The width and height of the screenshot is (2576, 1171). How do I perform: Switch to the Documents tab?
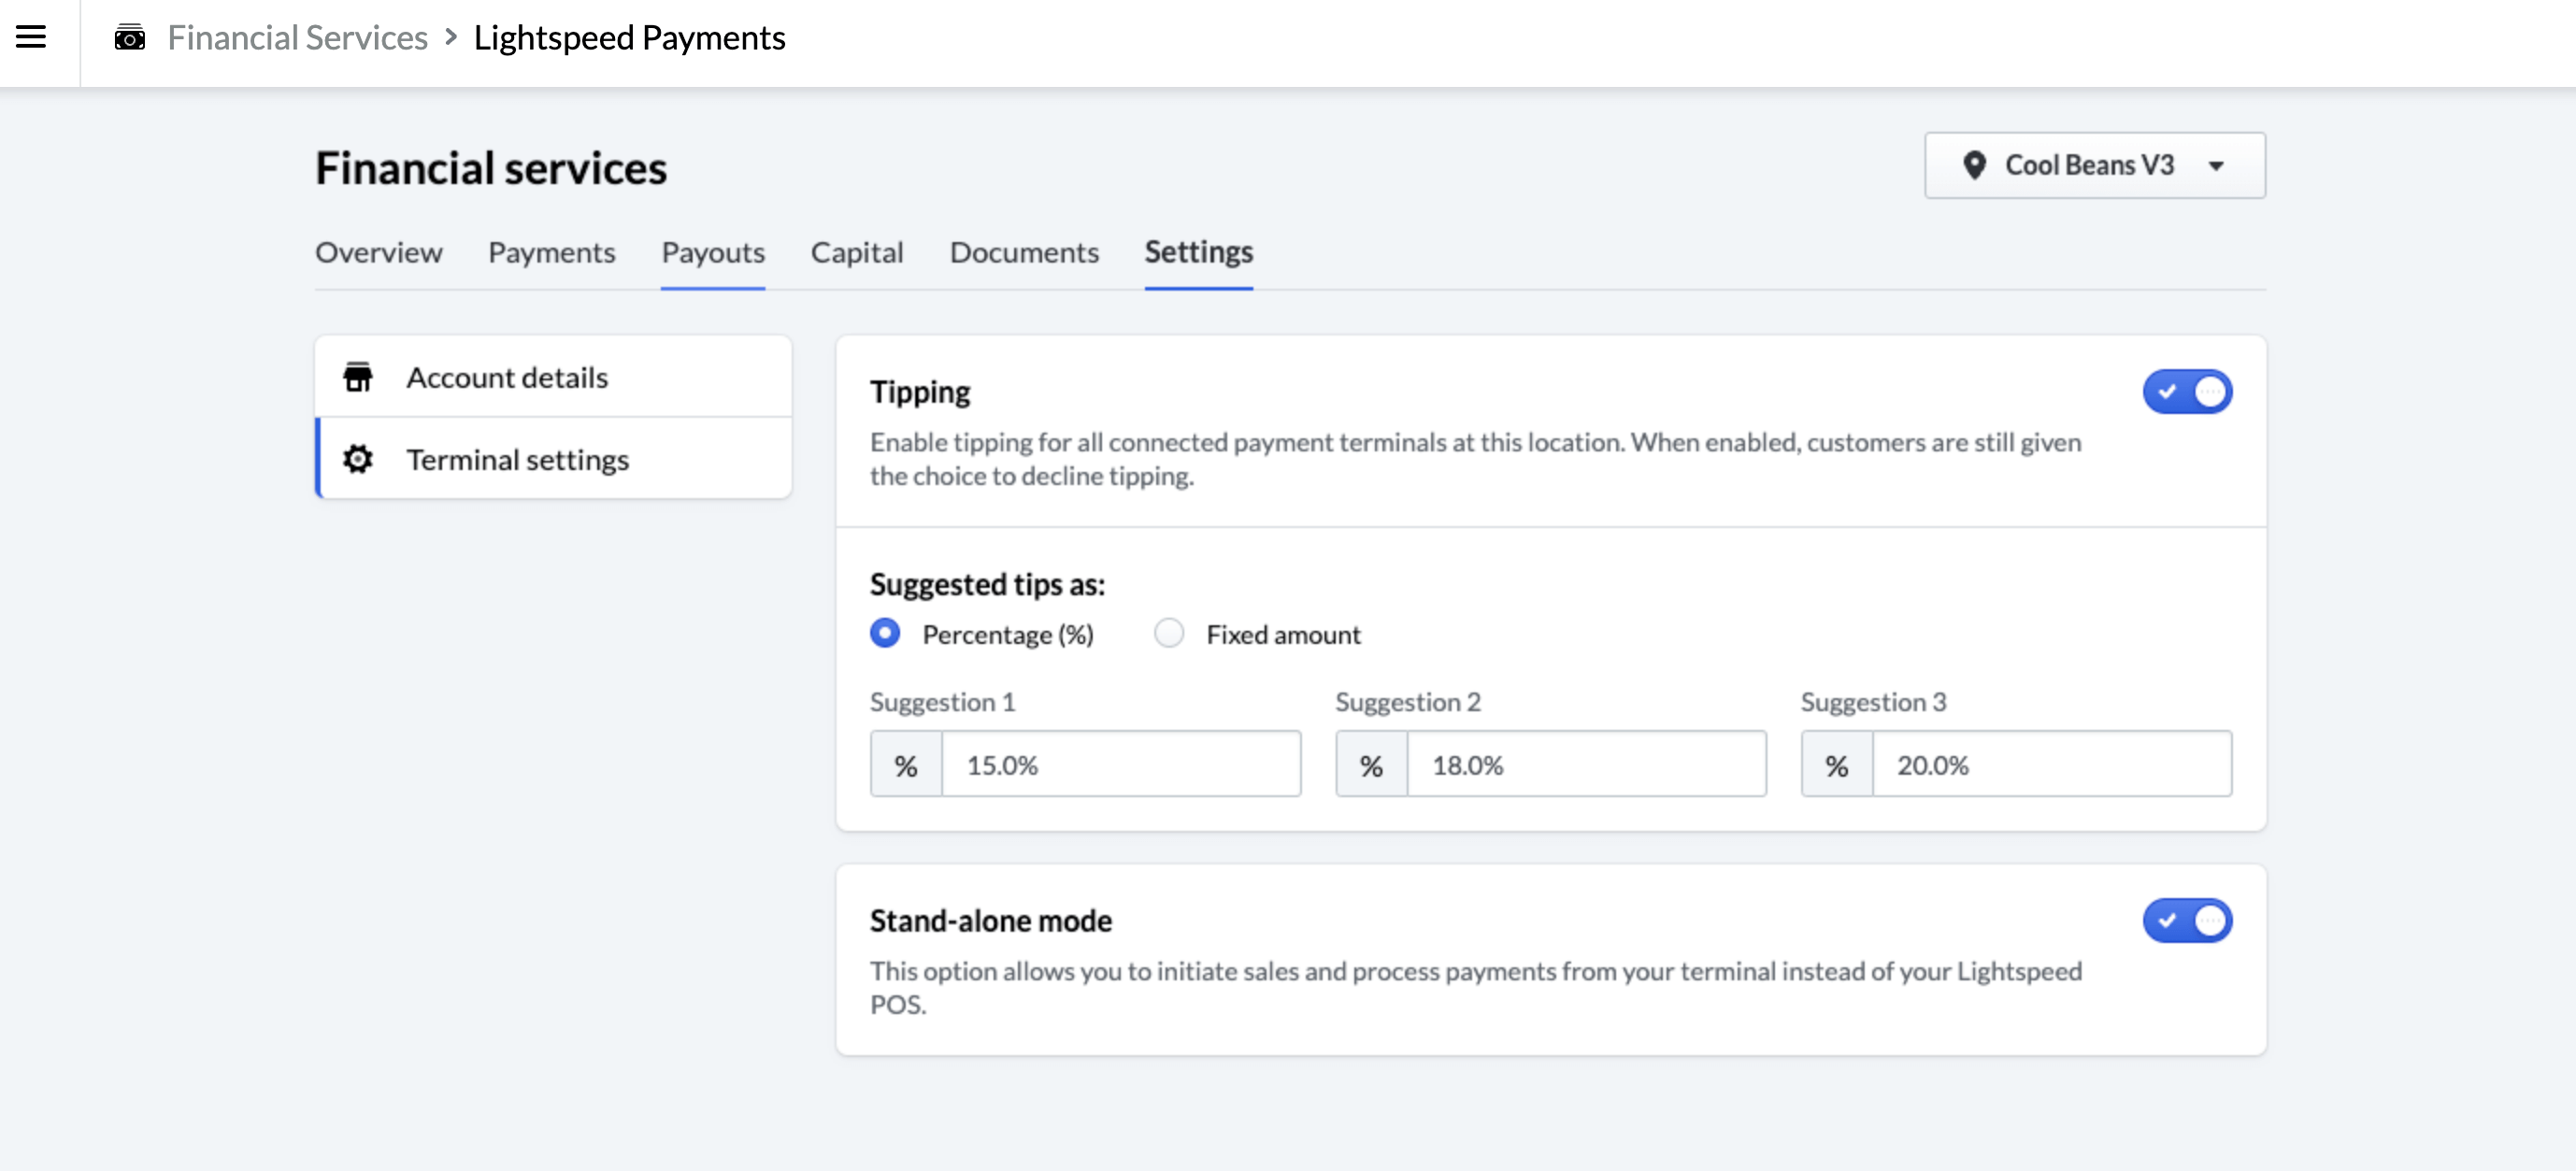(x=1023, y=252)
